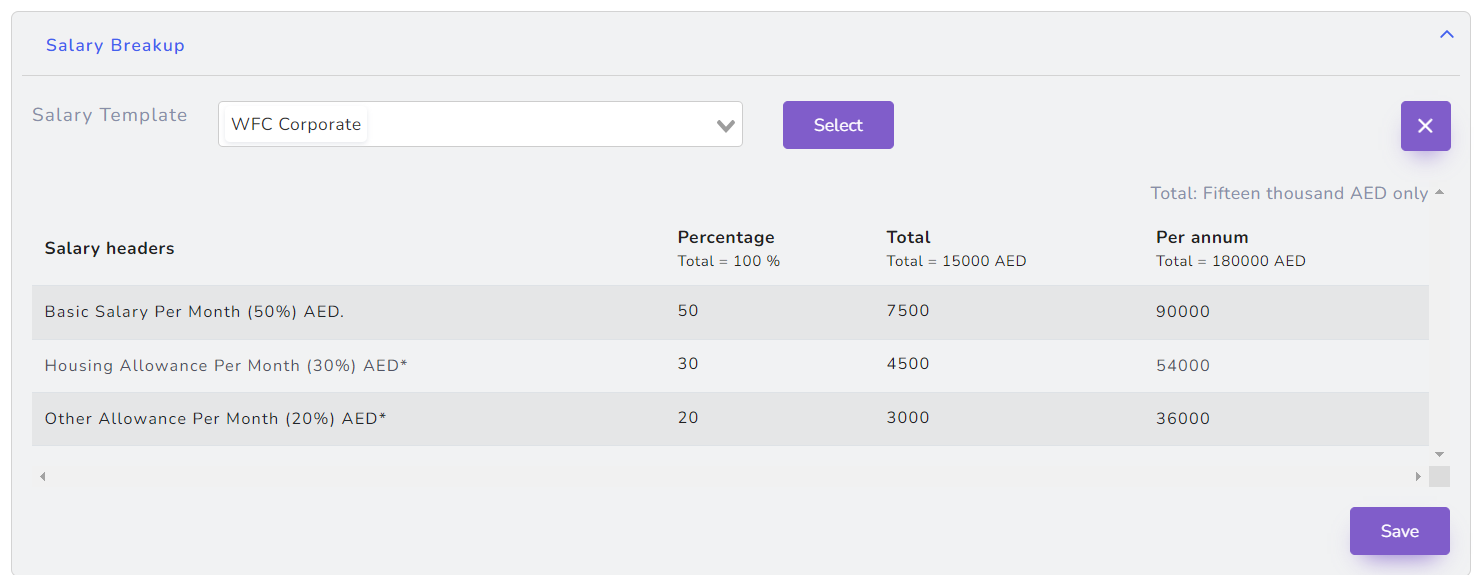Click the vertical scrollbar down arrow
The image size is (1479, 575).
(x=1439, y=455)
